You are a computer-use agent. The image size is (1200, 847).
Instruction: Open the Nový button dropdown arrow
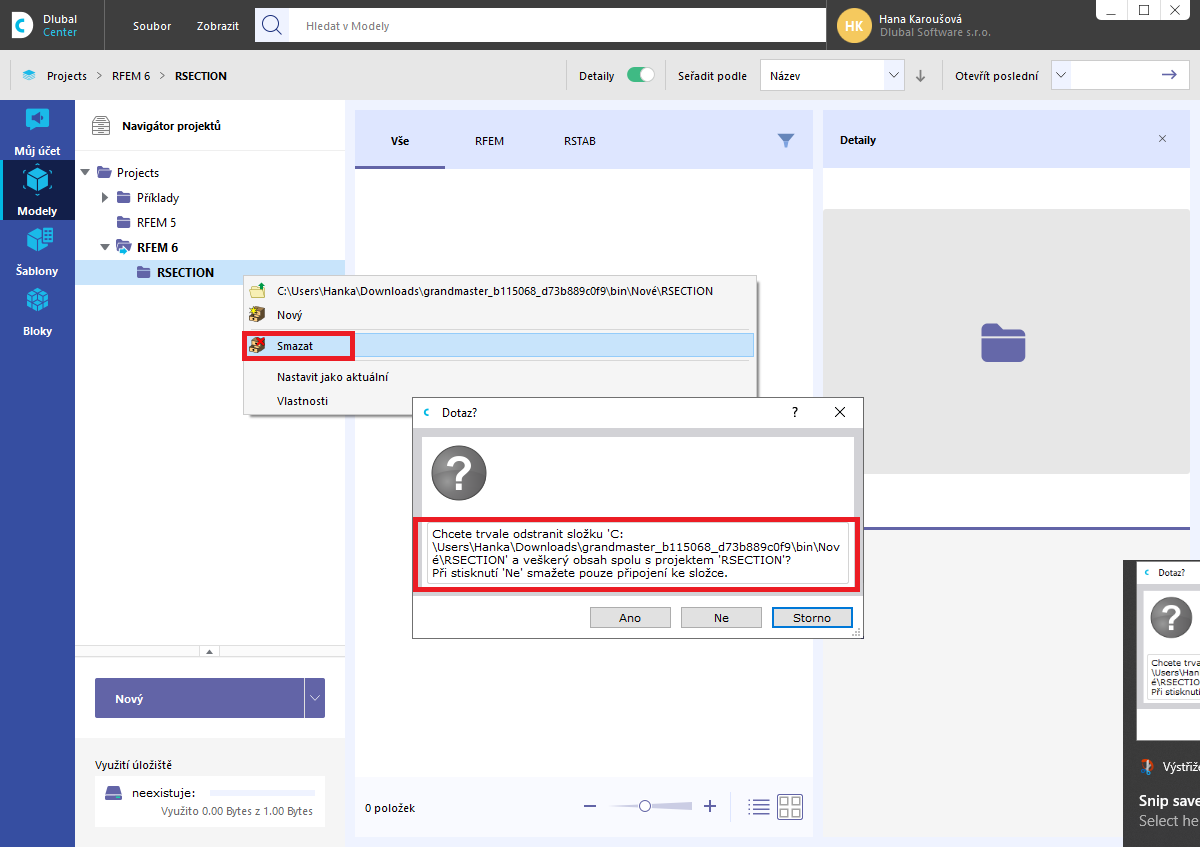click(315, 698)
